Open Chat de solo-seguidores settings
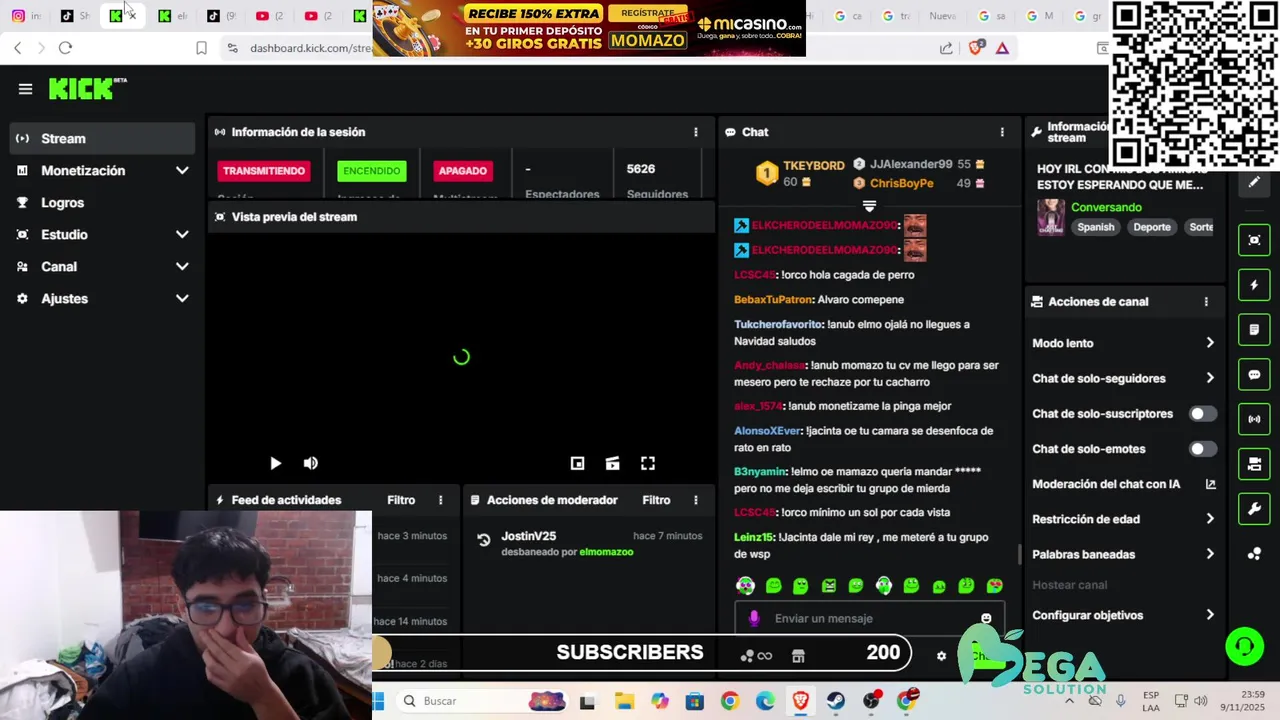Viewport: 1280px width, 720px height. click(x=1124, y=379)
